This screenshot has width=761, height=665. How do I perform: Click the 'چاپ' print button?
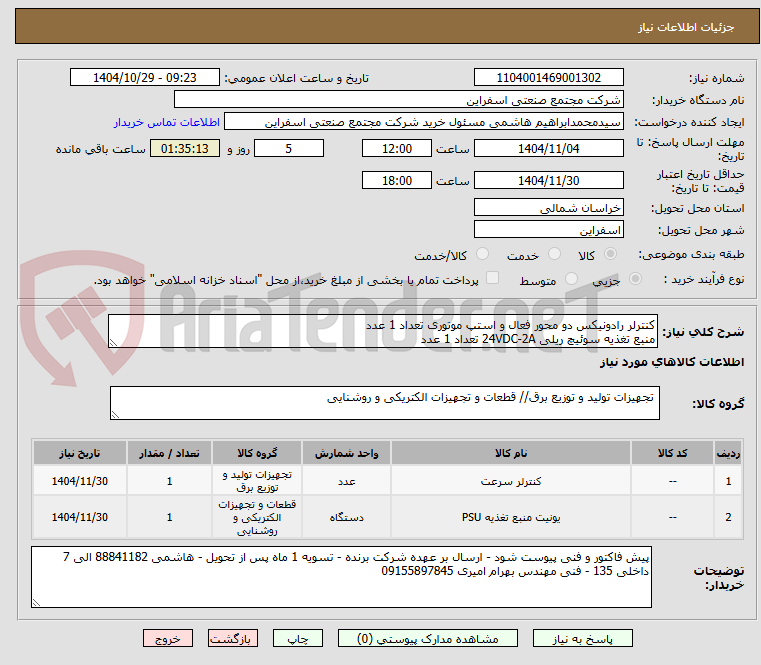pyautogui.click(x=298, y=638)
